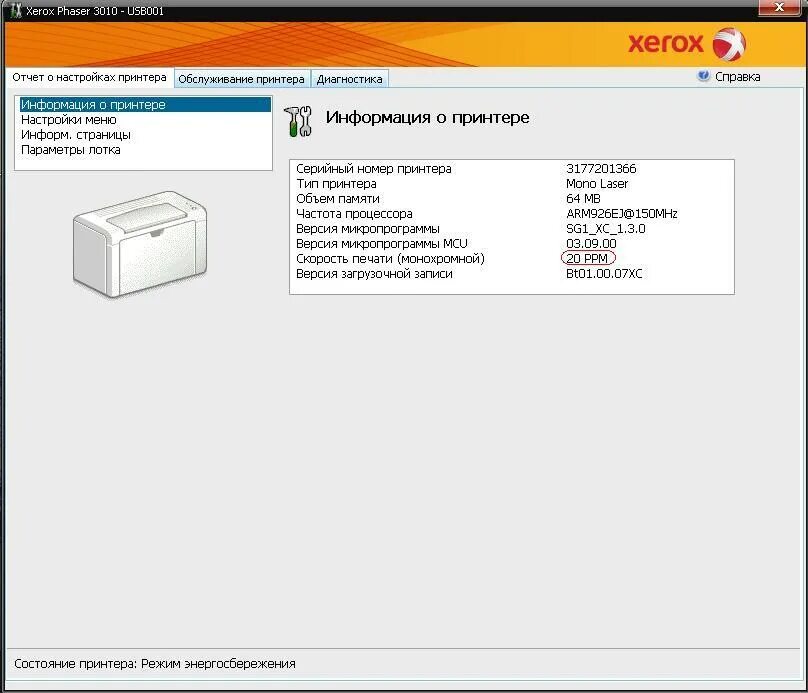Click the Xerox app icon in title bar
The height and width of the screenshot is (693, 808).
point(15,10)
